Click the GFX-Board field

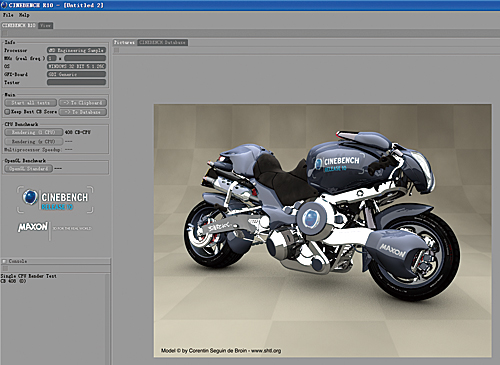pyautogui.click(x=76, y=74)
